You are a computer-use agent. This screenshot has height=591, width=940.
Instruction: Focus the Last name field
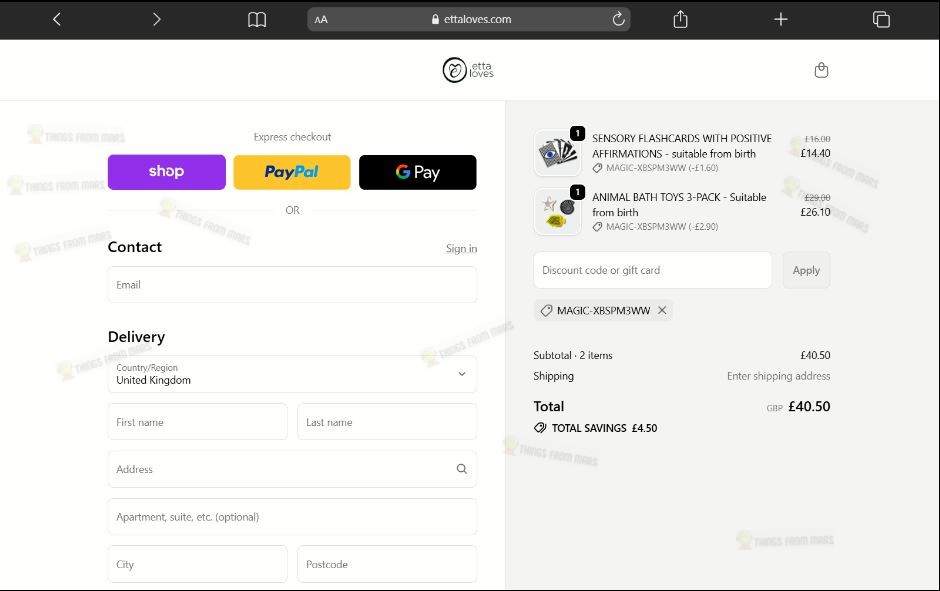click(387, 421)
